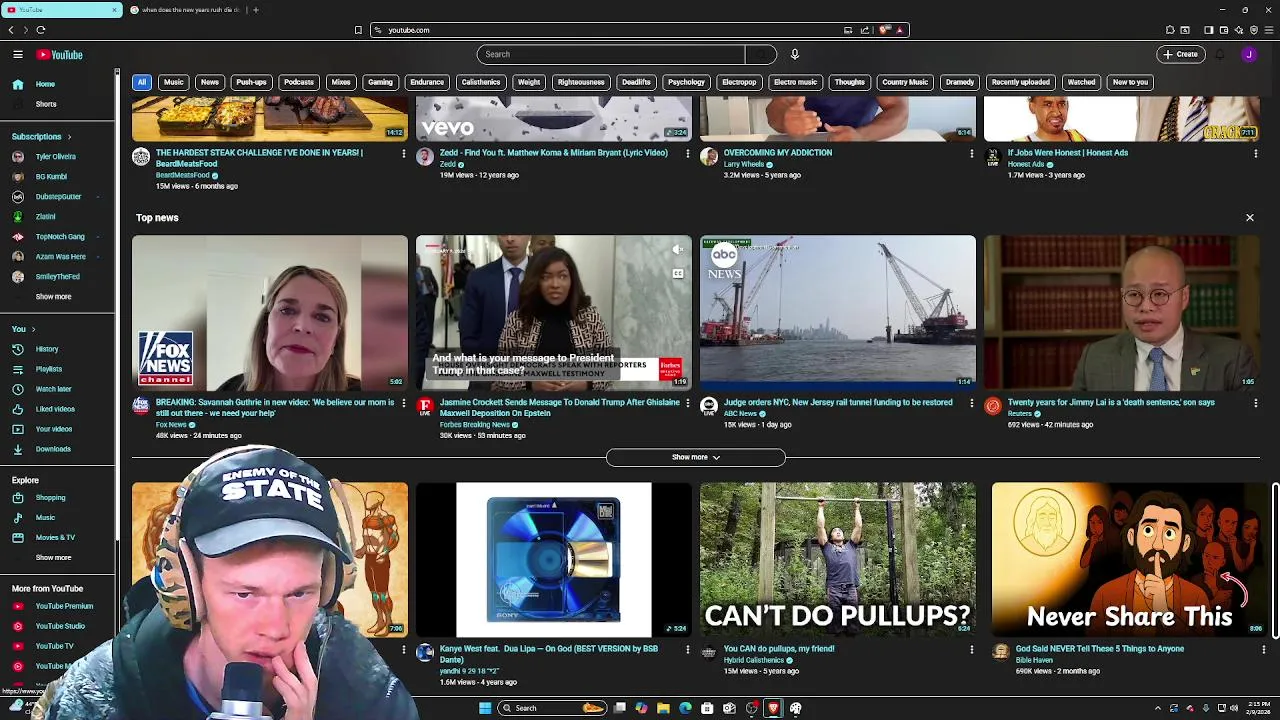The image size is (1280, 720).
Task: Open Microsoft Store from the taskbar
Action: point(707,708)
